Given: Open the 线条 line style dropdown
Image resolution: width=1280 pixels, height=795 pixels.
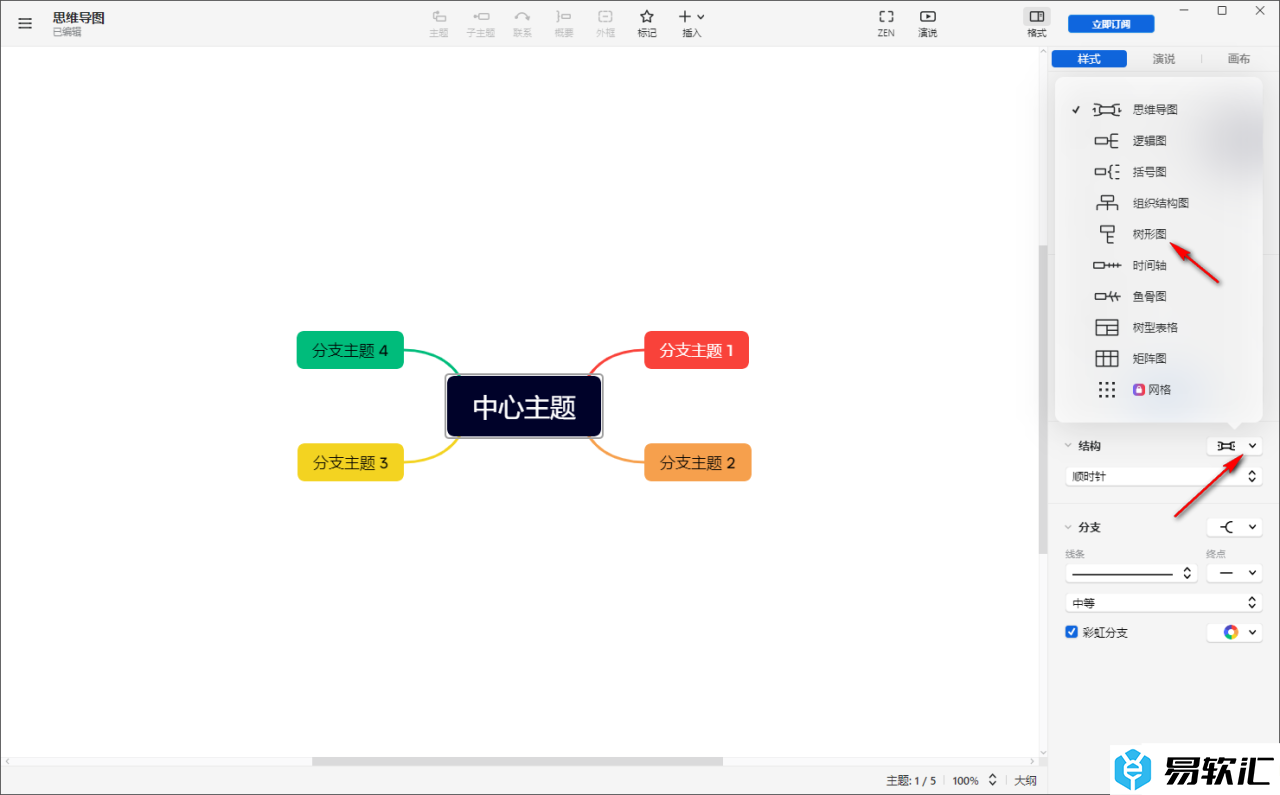Looking at the screenshot, I should pos(1131,573).
